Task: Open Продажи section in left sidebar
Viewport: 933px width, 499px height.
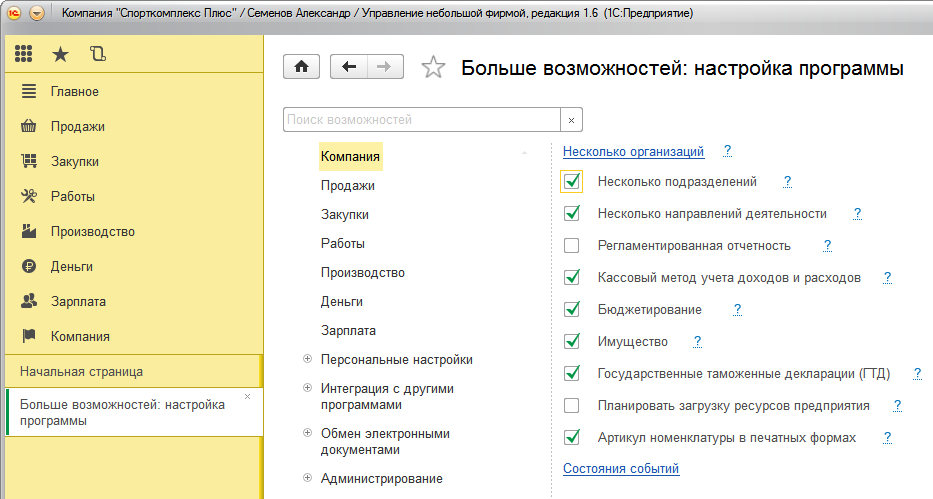Action: [78, 127]
